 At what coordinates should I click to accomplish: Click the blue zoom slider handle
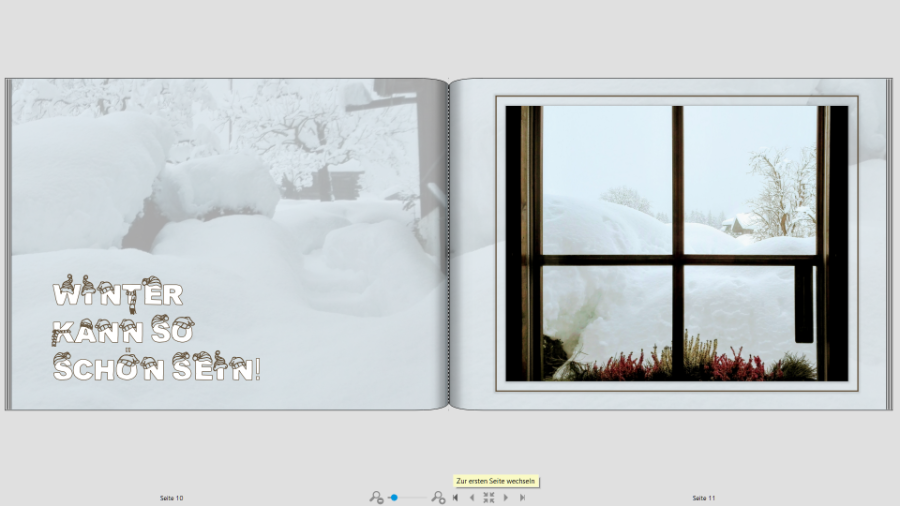(x=394, y=497)
